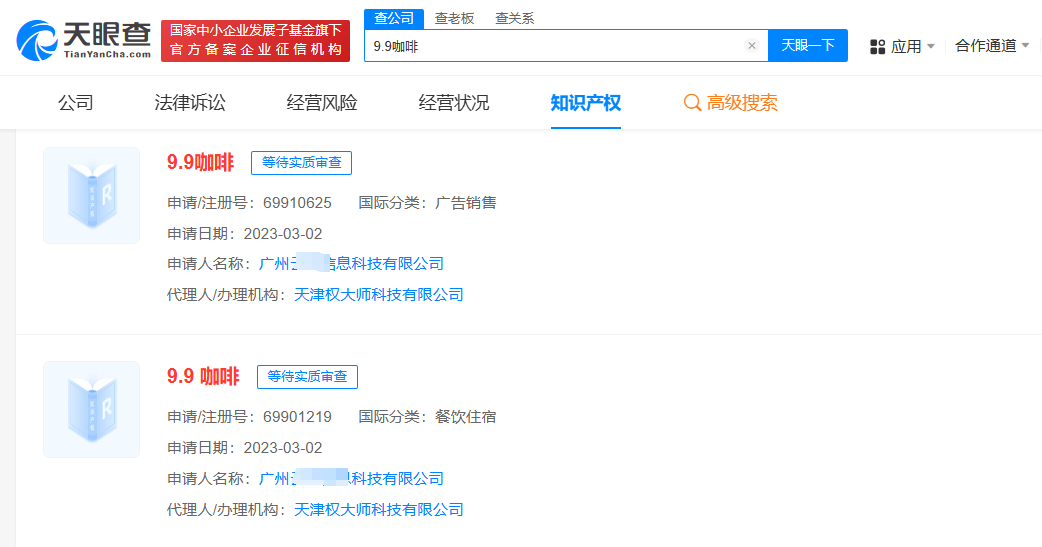Open the 经营状况 results tab
Image resolution: width=1042 pixels, height=547 pixels.
pyautogui.click(x=454, y=103)
